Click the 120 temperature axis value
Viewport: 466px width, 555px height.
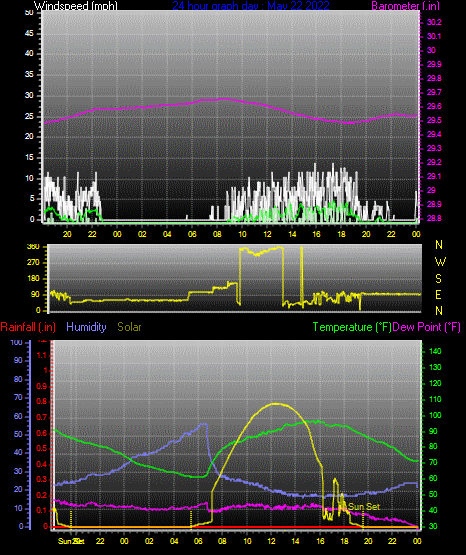(435, 383)
